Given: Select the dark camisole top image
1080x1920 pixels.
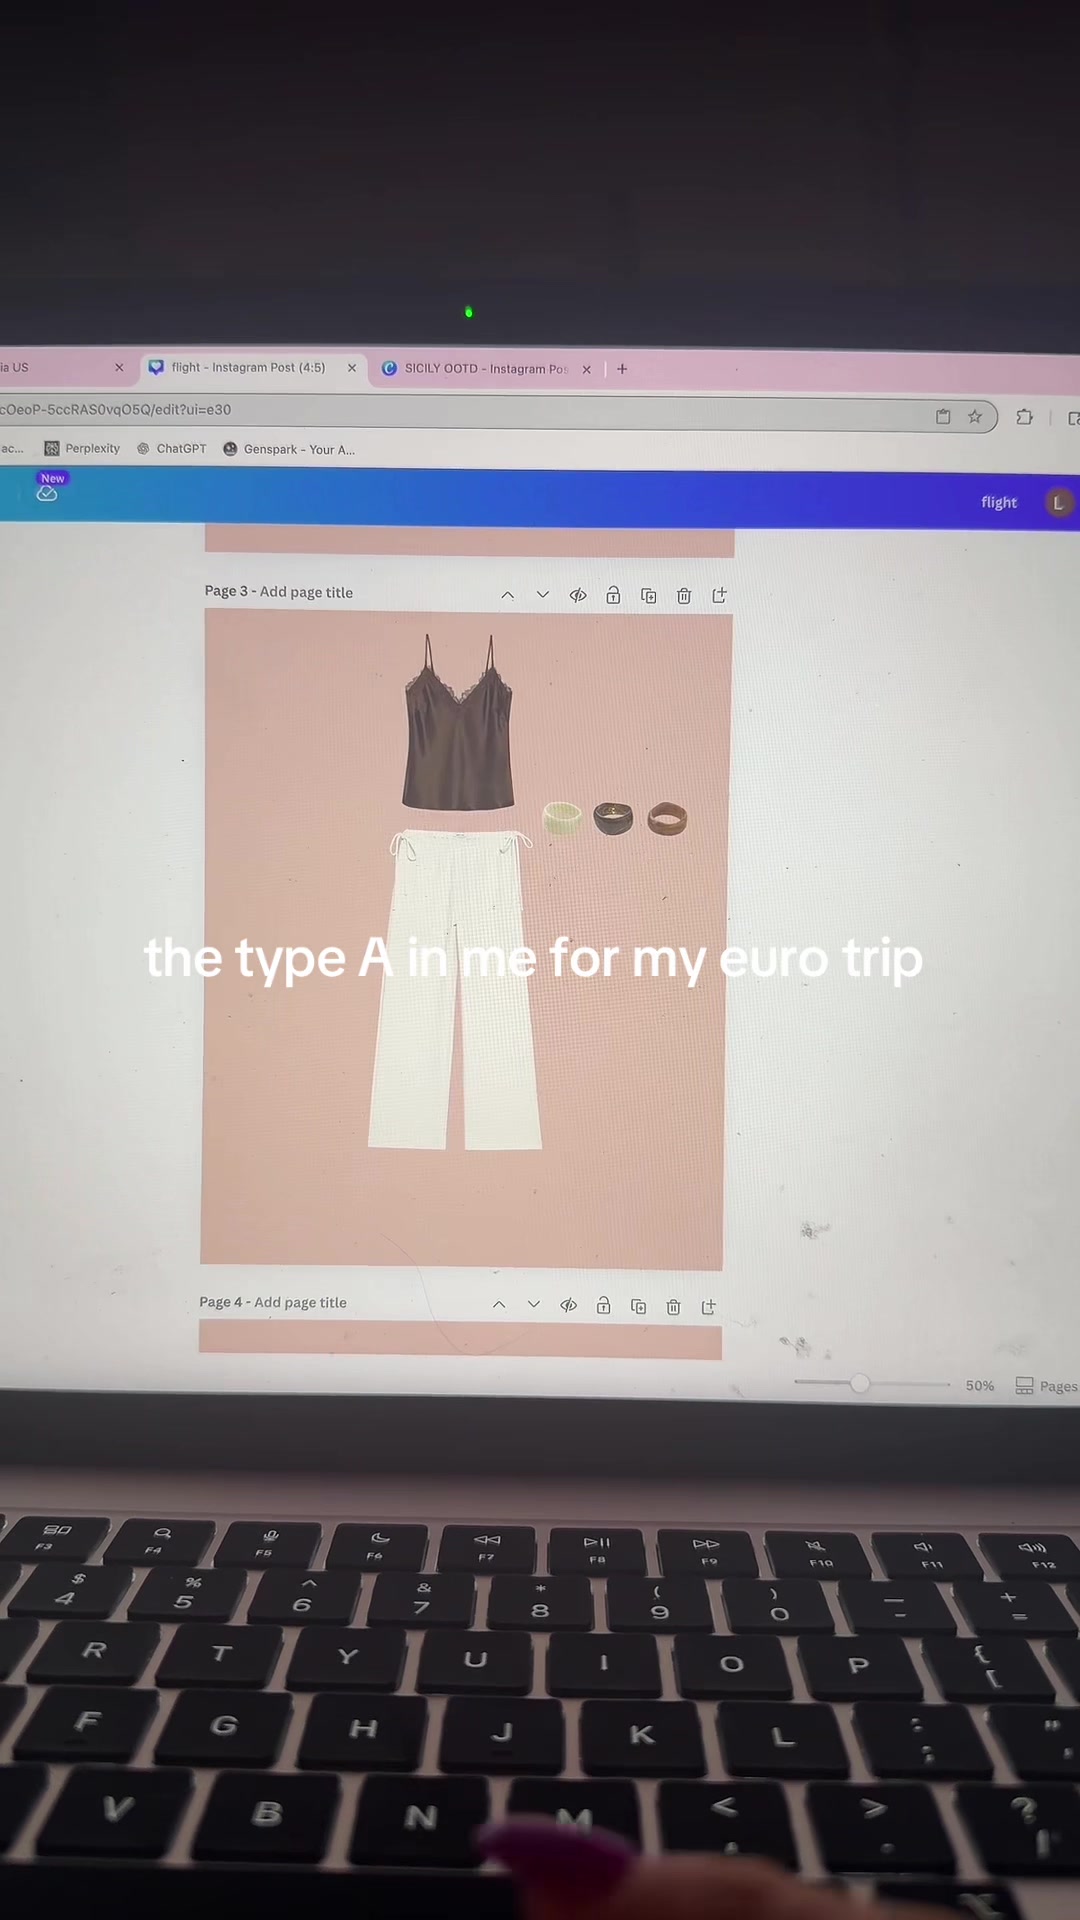Looking at the screenshot, I should point(458,721).
